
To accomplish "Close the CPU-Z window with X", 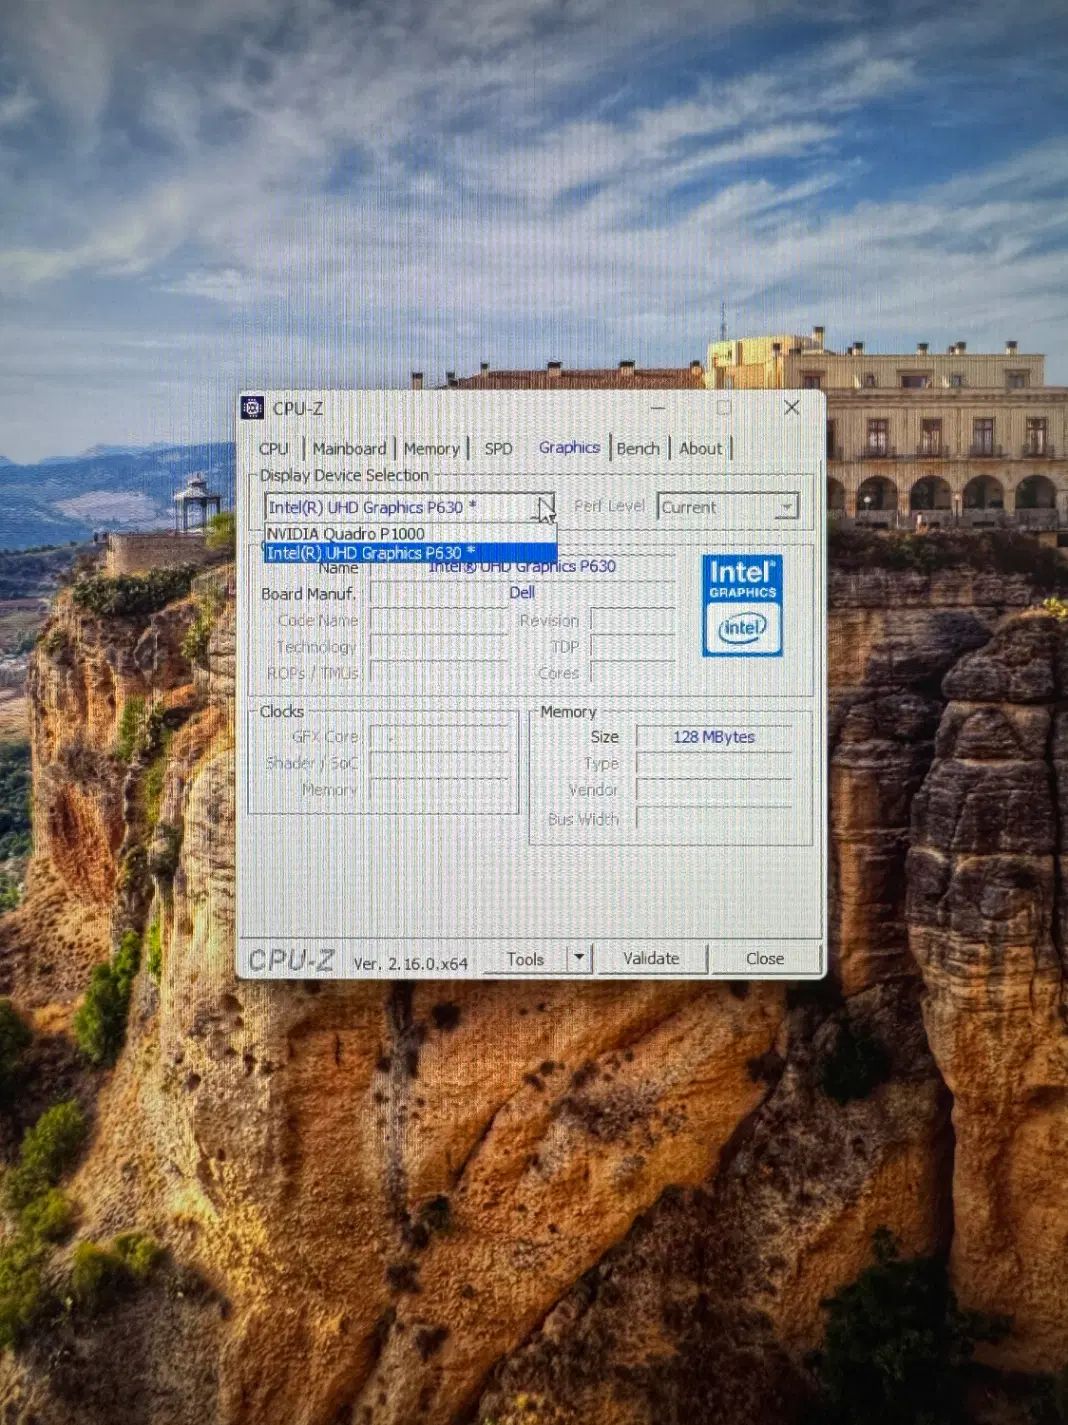I will (x=791, y=407).
